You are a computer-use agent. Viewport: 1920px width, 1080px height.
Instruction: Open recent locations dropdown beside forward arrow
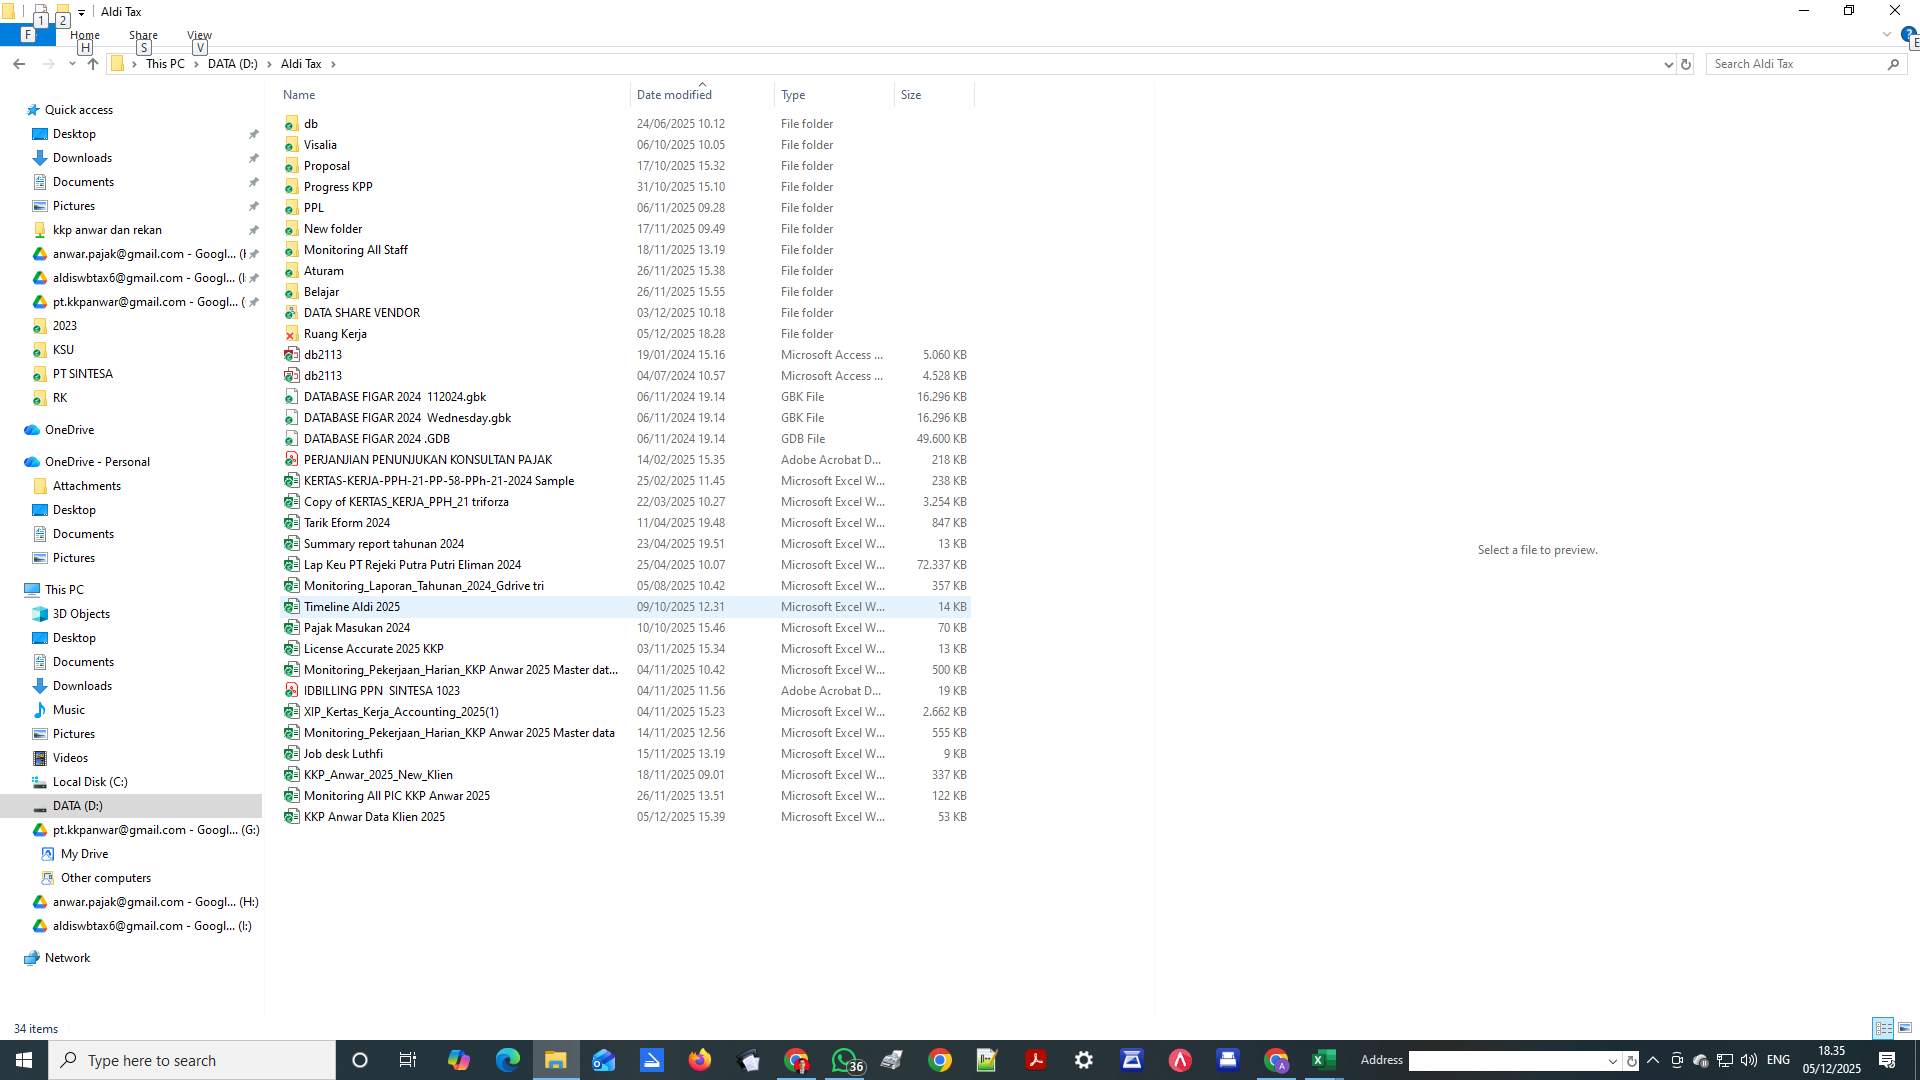pos(72,63)
